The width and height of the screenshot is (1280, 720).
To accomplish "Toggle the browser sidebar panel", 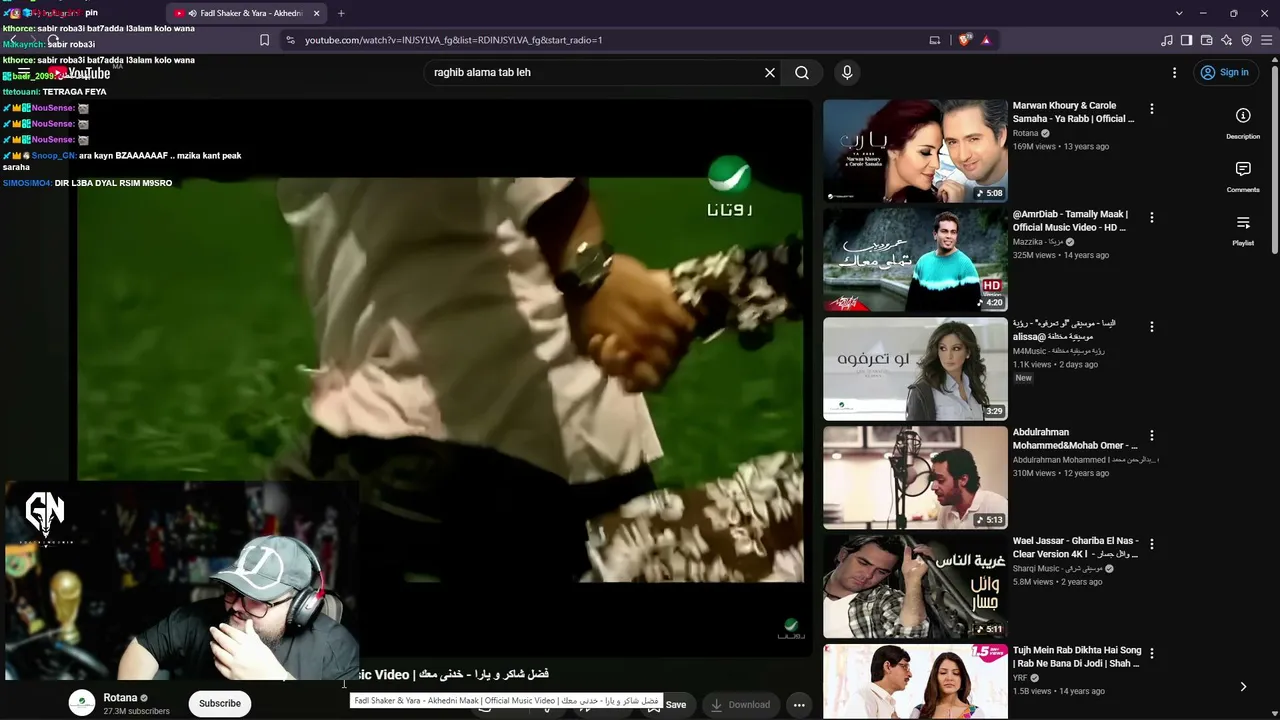I will tap(1187, 40).
